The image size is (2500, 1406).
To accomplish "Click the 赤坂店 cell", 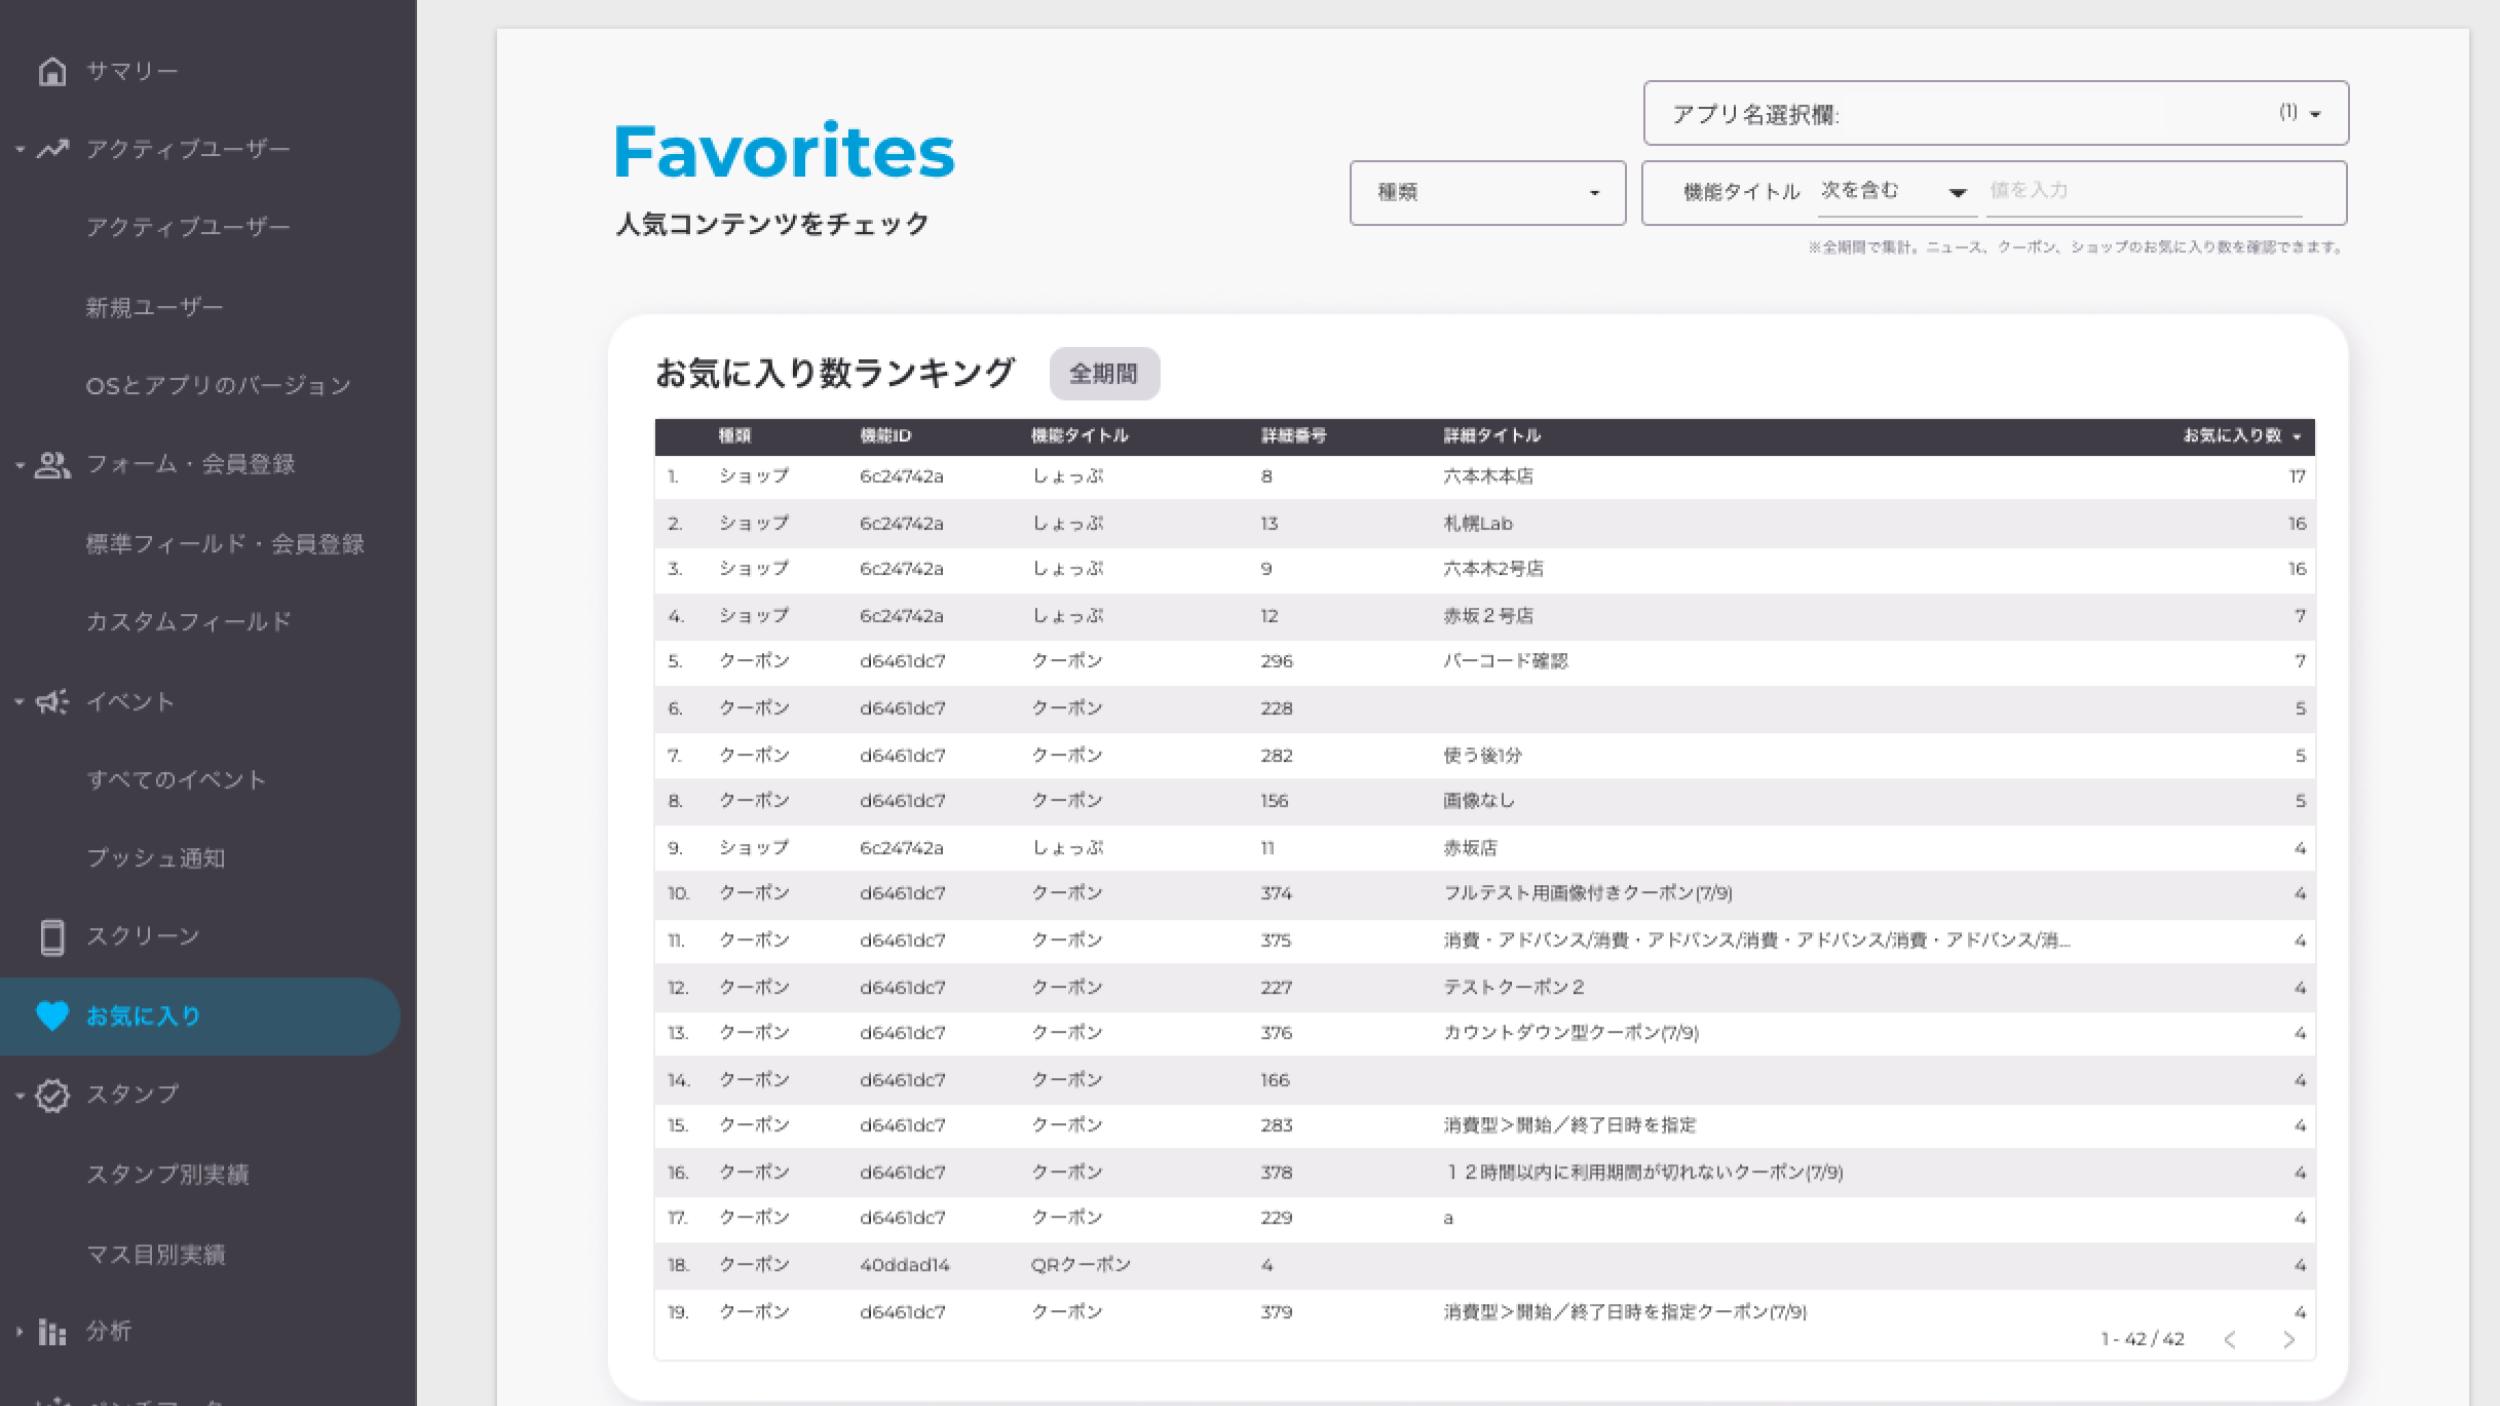I will 1470,848.
